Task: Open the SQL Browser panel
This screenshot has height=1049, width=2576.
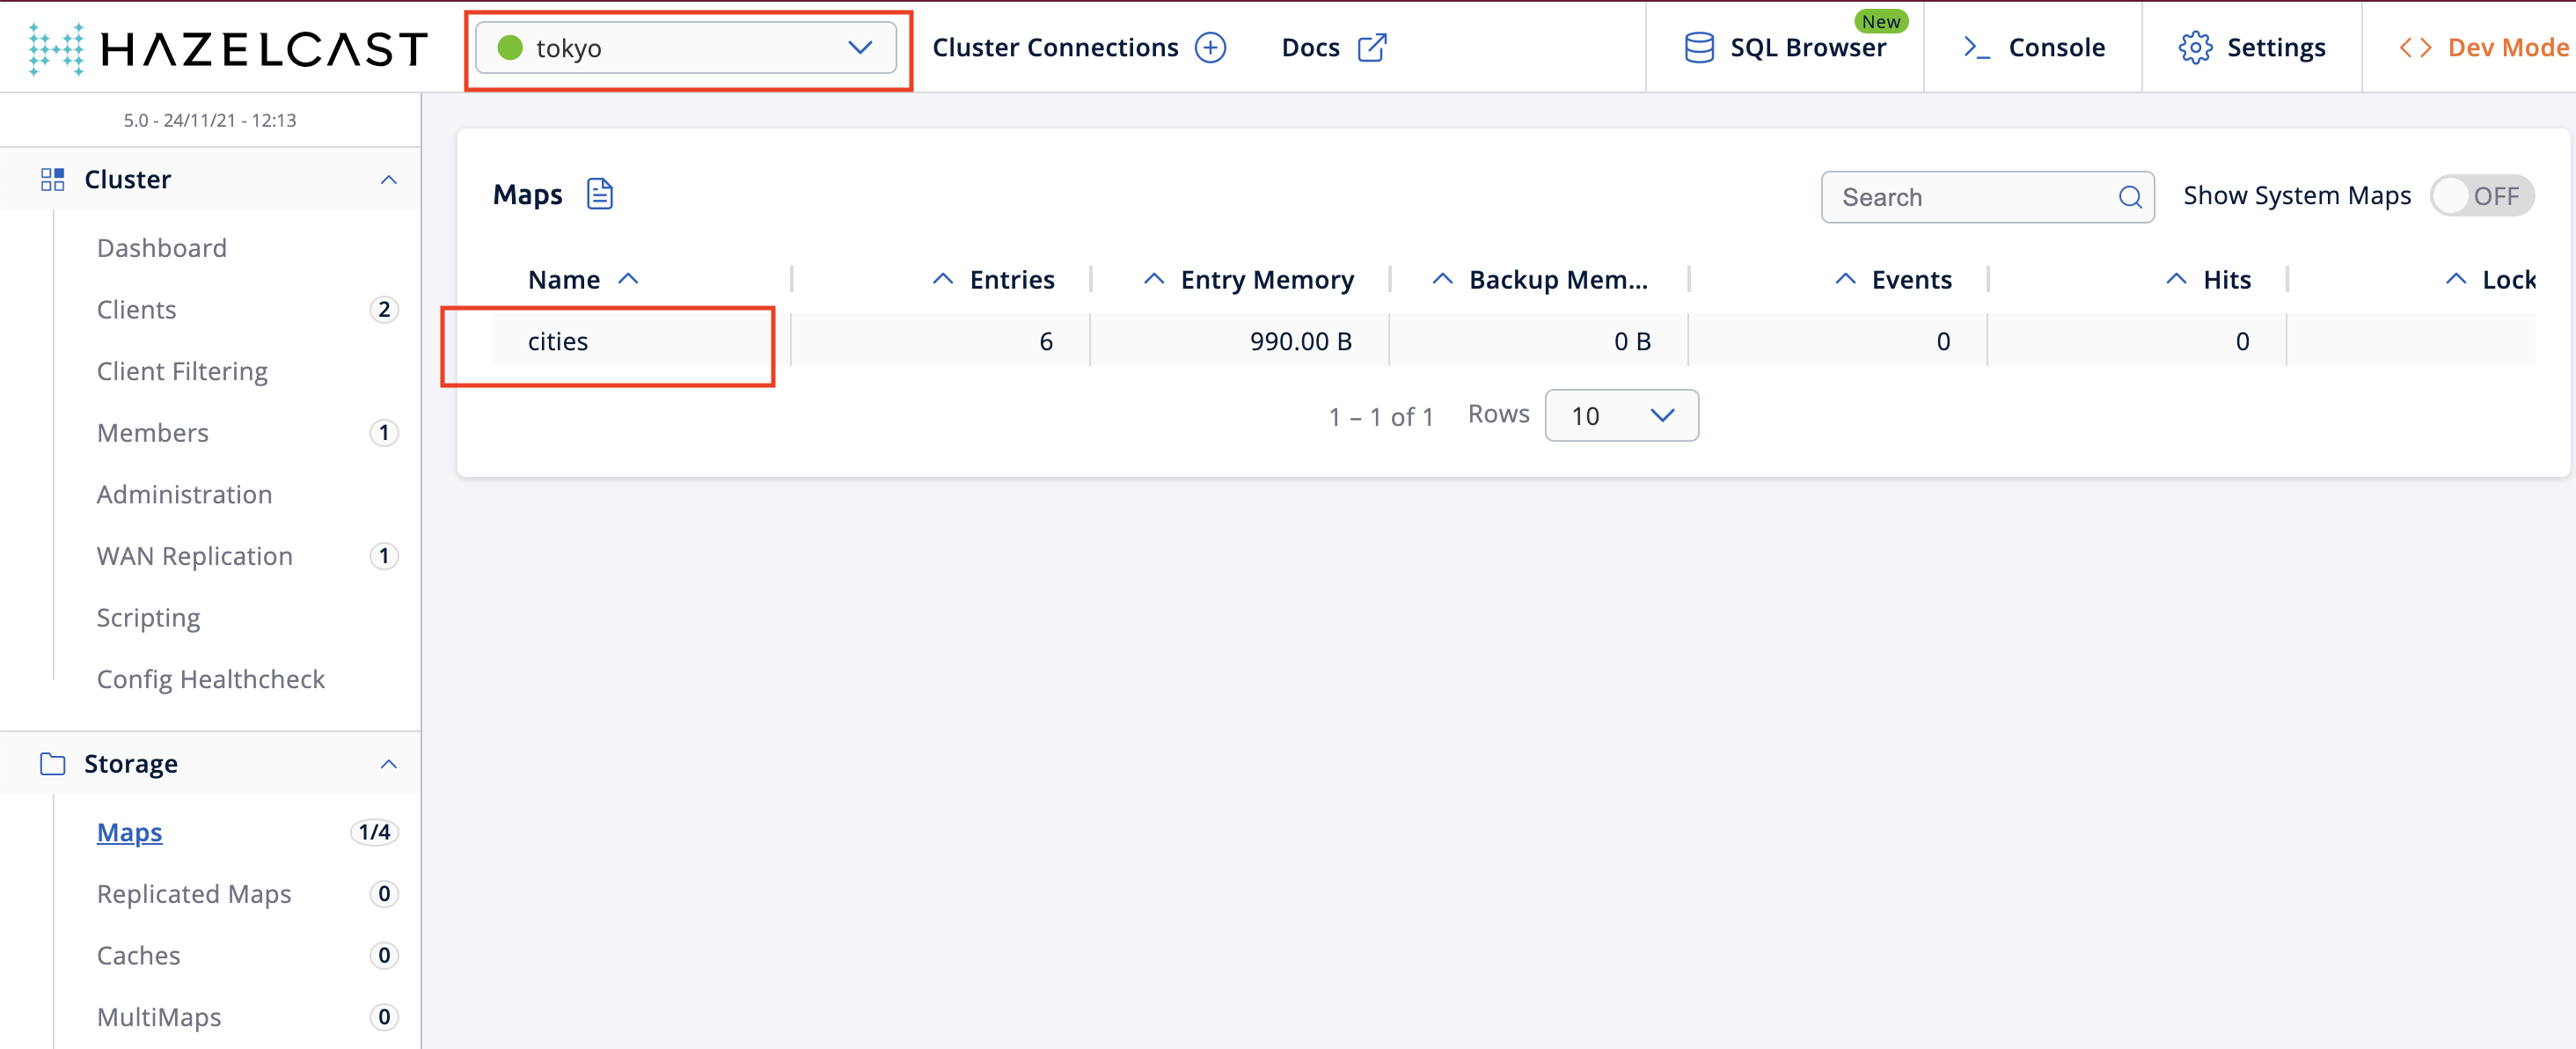Action: tap(1781, 46)
